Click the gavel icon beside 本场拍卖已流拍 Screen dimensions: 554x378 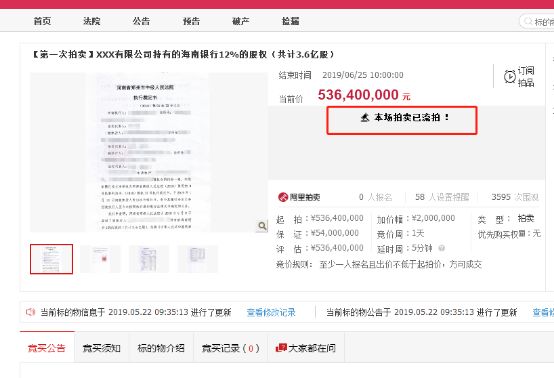tap(365, 117)
